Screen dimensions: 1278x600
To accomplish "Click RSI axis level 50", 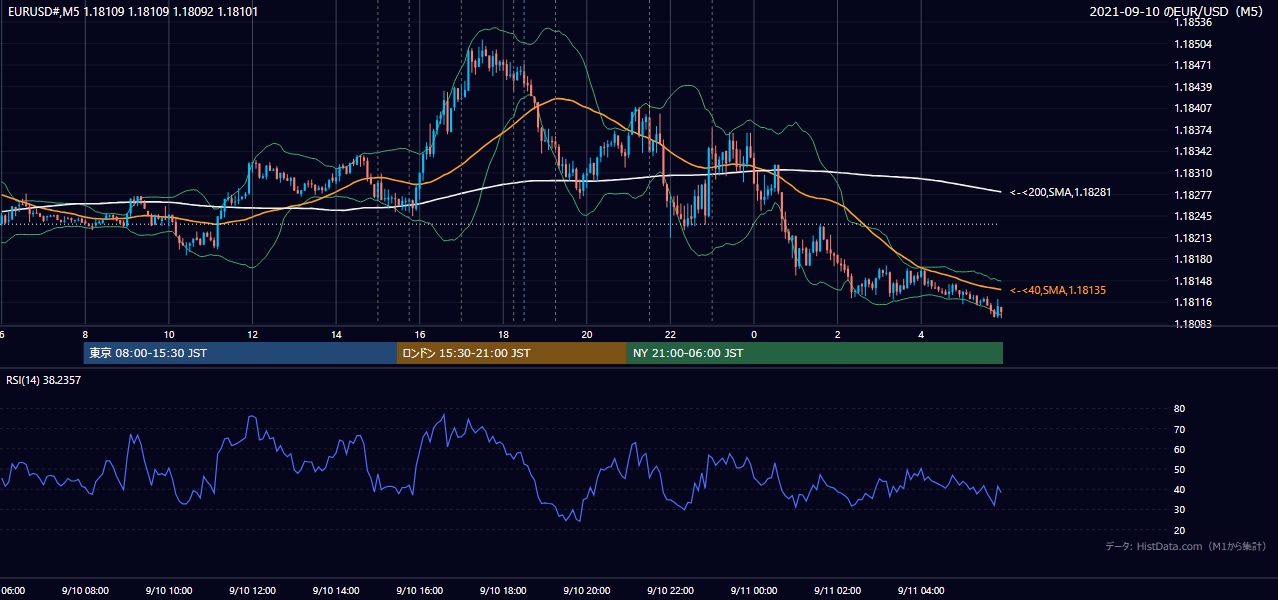I will 1180,469.
